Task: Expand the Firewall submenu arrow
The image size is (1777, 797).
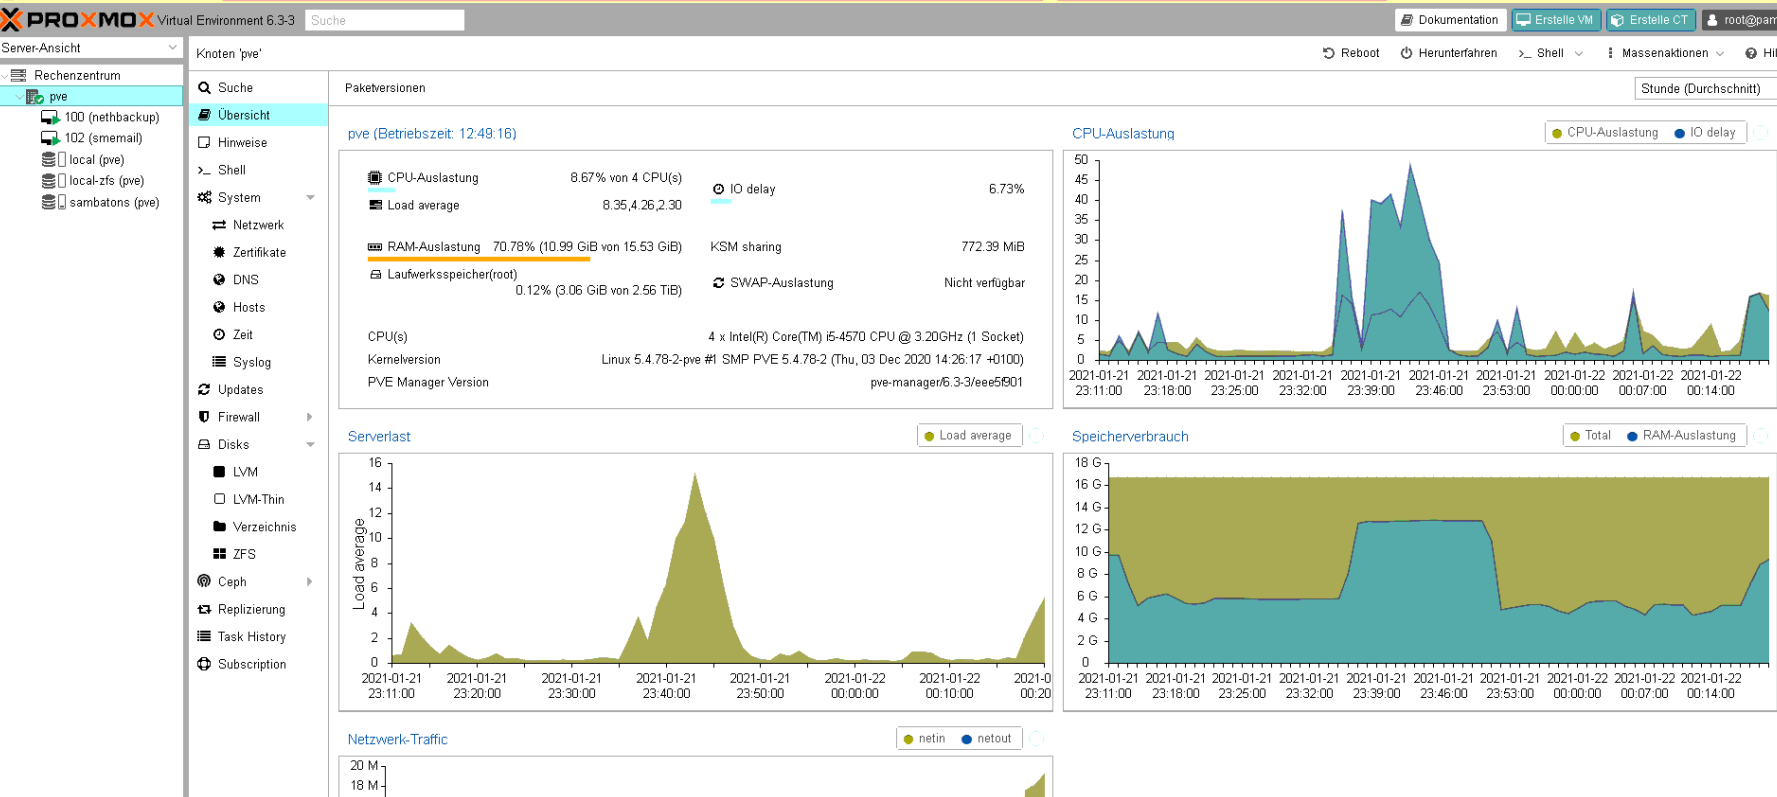Action: [310, 417]
